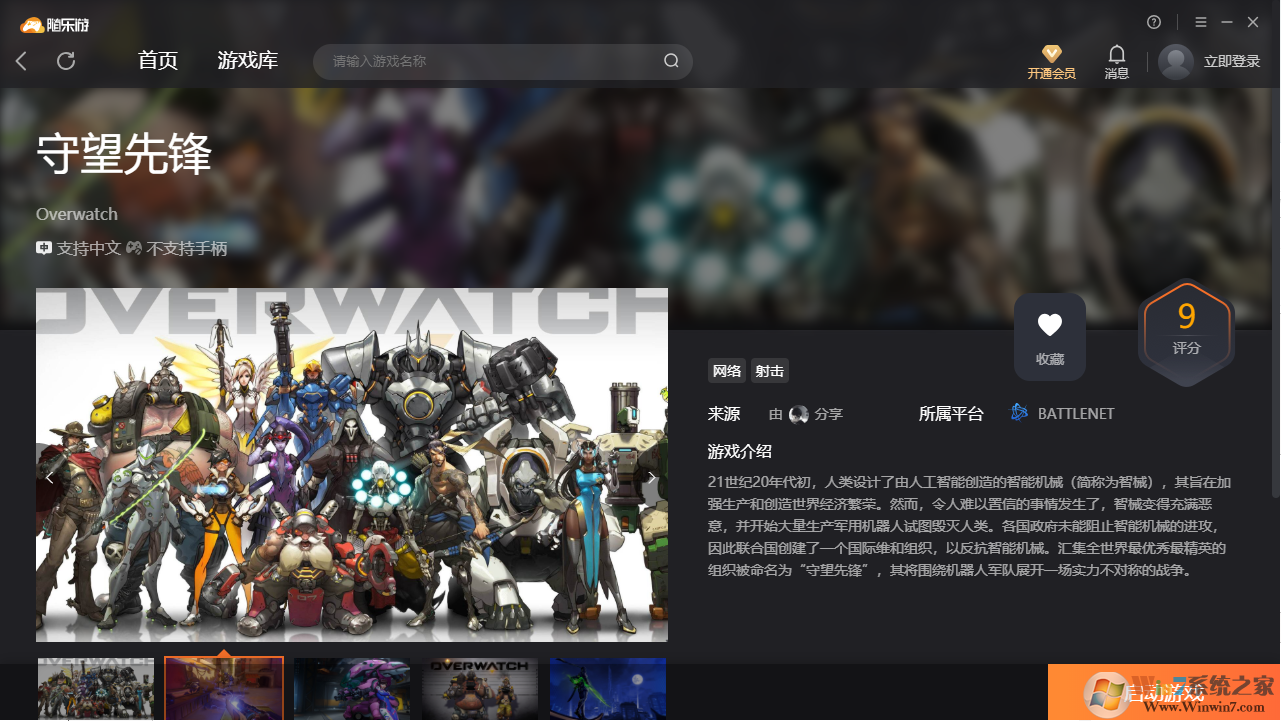Click the left carousel arrow
The width and height of the screenshot is (1281, 721).
coord(49,477)
